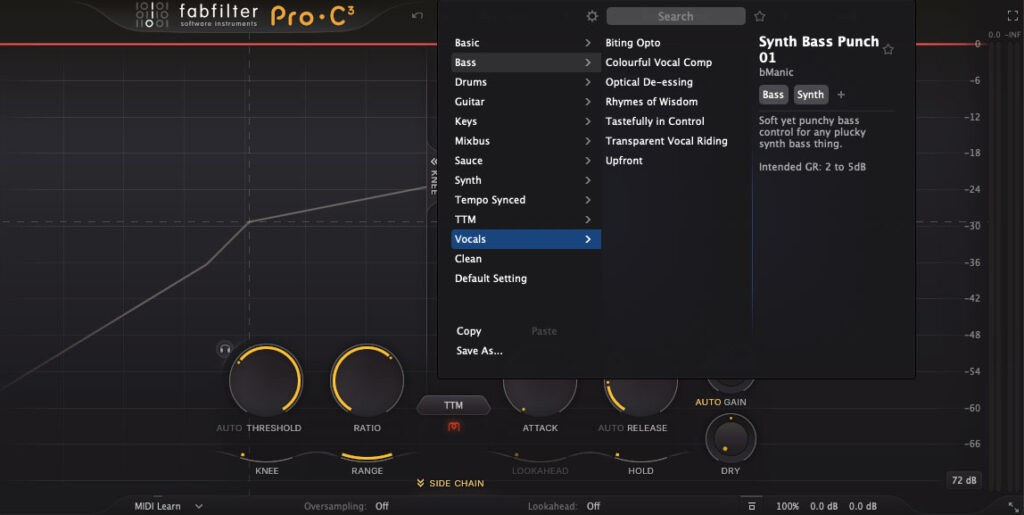Click the HOLD slider
Screen dimensions: 1024x515
pyautogui.click(x=640, y=456)
